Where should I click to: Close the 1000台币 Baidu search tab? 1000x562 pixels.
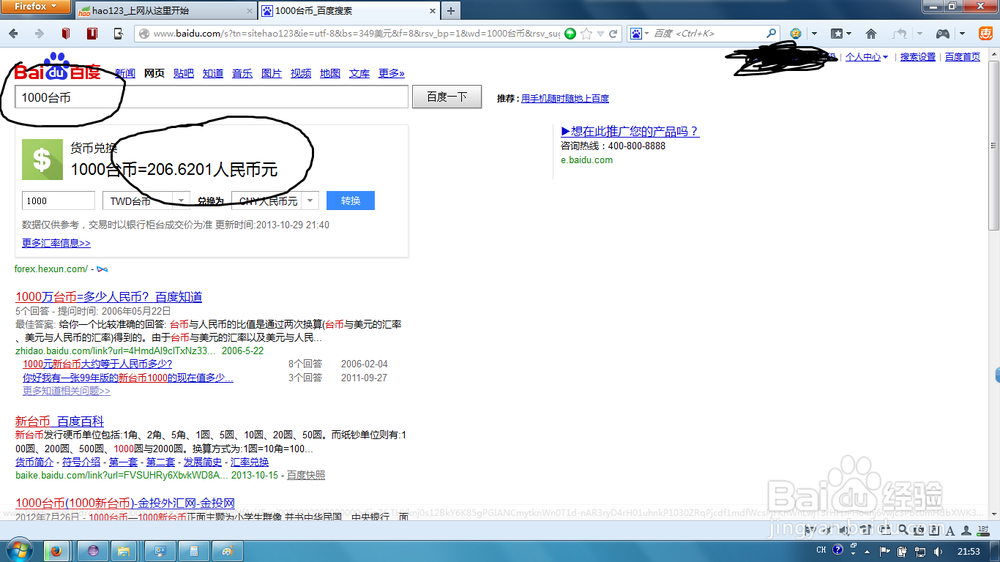(x=432, y=11)
